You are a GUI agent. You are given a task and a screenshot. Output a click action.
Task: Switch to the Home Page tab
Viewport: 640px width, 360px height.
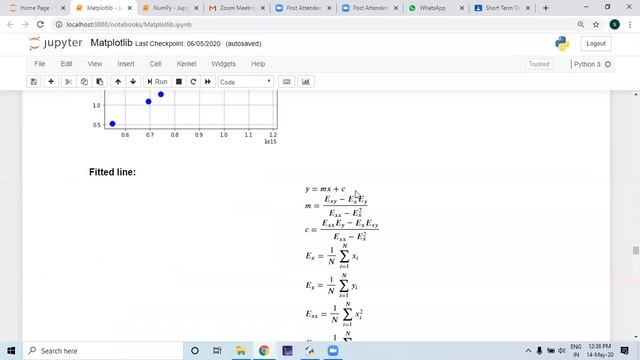pyautogui.click(x=36, y=8)
